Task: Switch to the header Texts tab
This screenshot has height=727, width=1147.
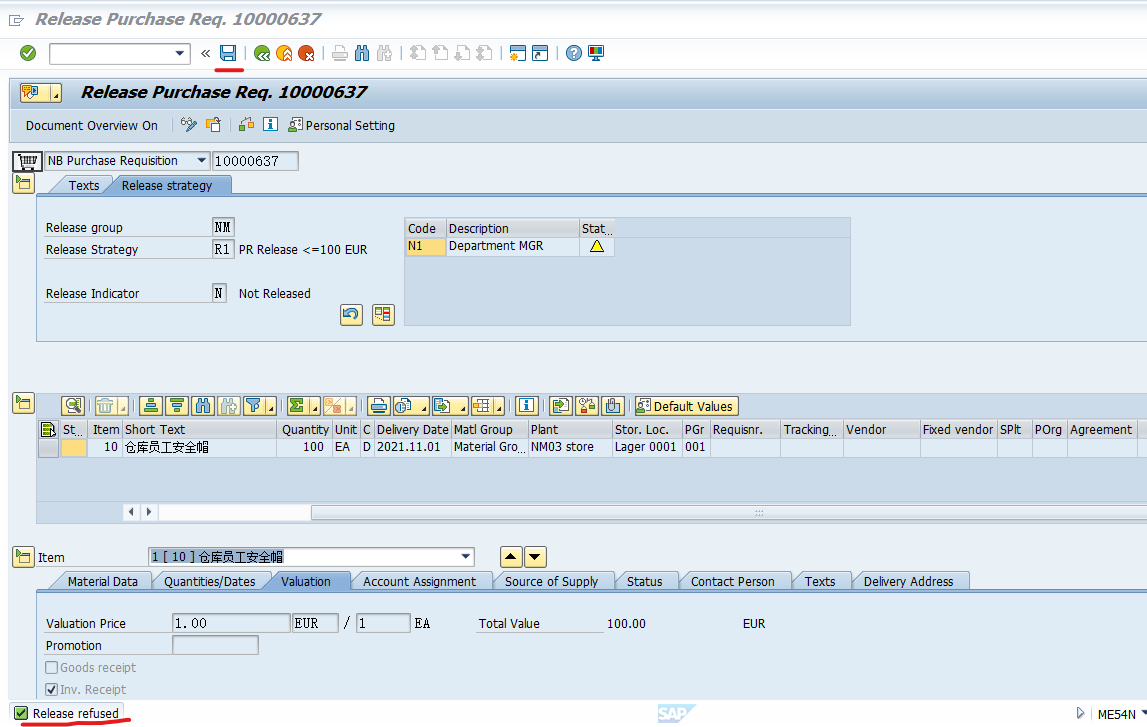Action: coord(83,186)
